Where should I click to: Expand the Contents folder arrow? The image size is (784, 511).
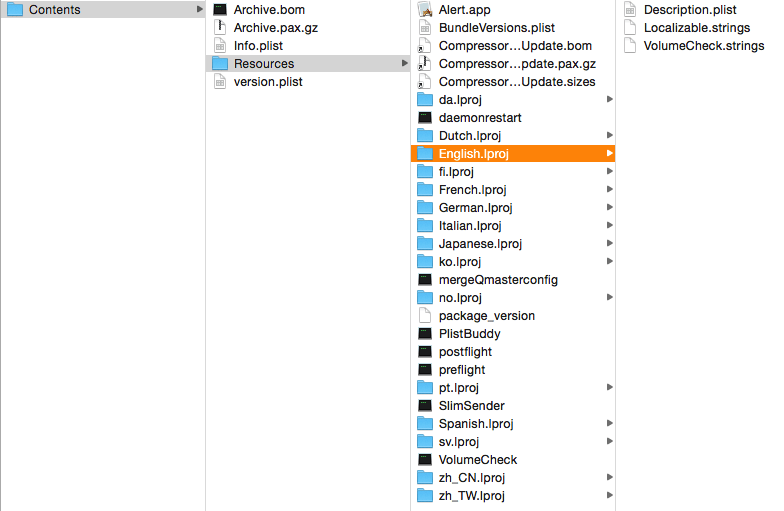[x=200, y=9]
